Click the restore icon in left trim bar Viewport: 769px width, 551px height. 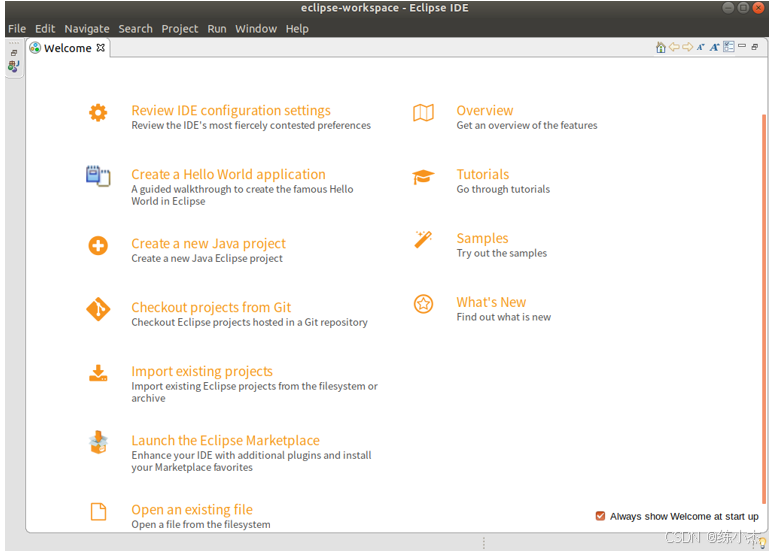click(x=14, y=52)
